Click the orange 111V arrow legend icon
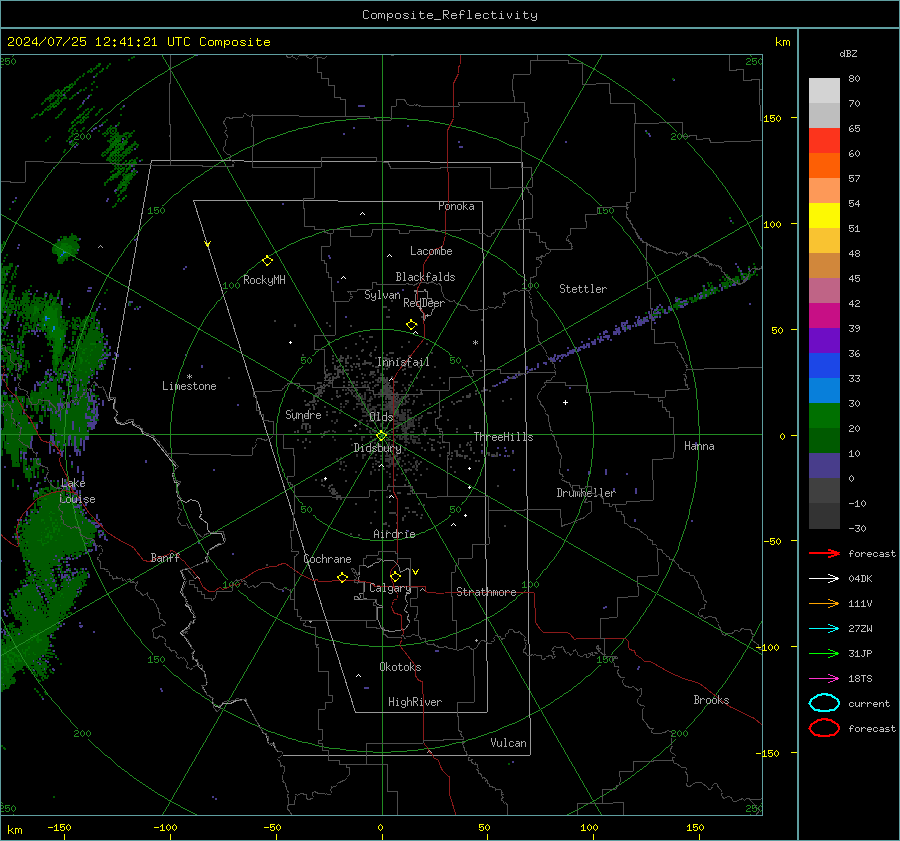 tap(824, 603)
